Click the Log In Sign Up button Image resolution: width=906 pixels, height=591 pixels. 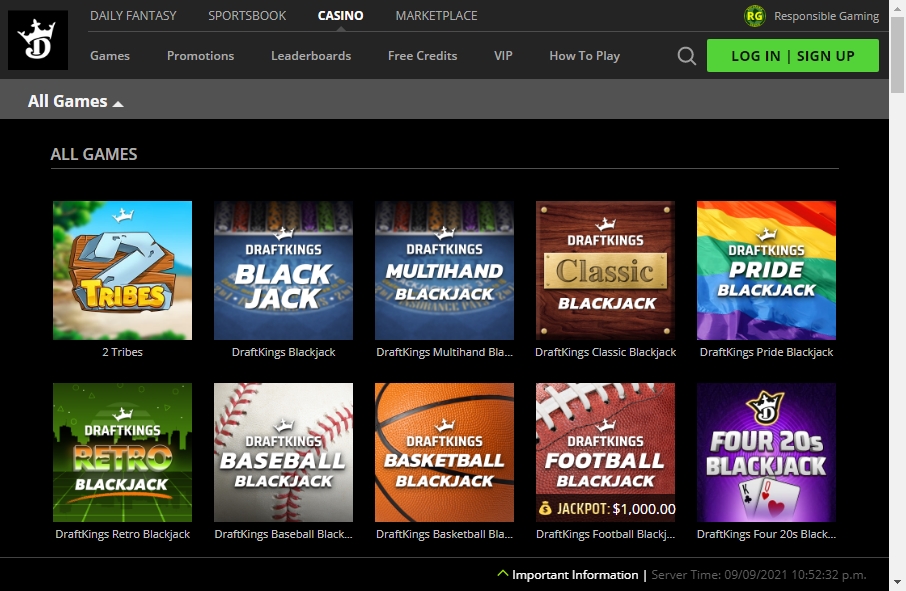(793, 56)
